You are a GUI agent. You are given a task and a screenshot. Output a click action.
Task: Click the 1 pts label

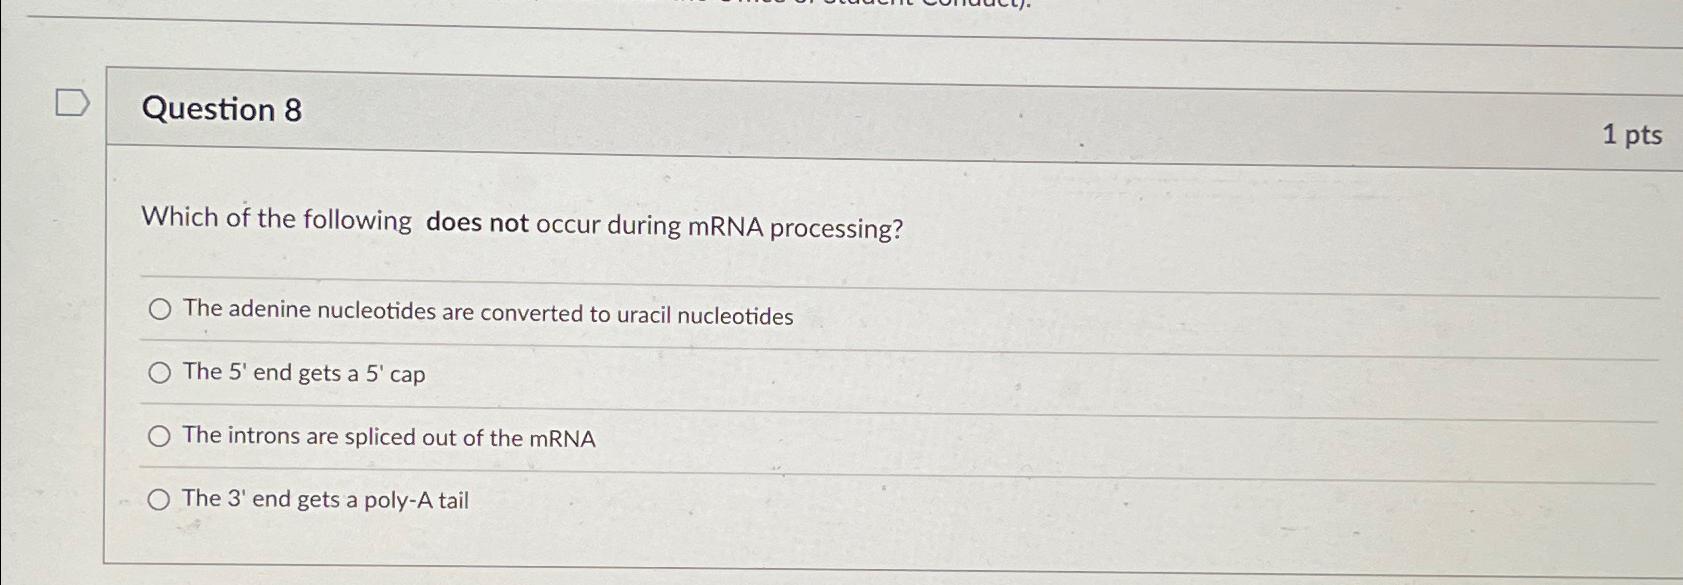1634,134
